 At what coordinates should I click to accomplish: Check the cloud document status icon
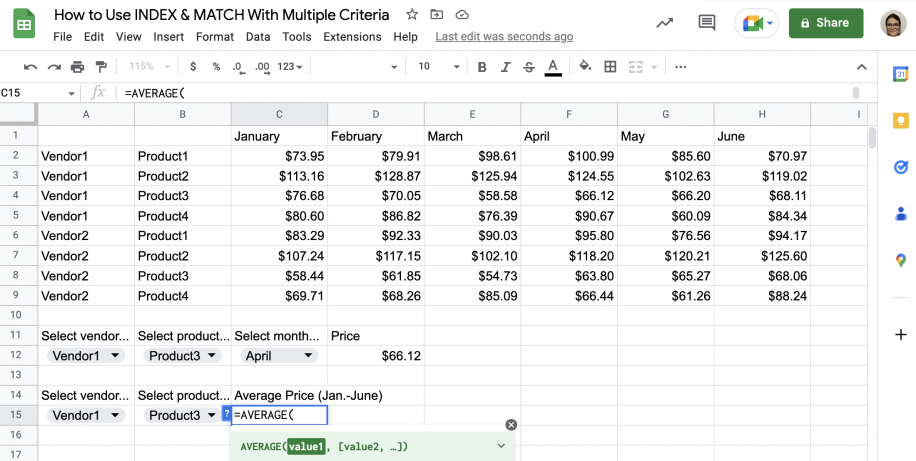coord(462,15)
